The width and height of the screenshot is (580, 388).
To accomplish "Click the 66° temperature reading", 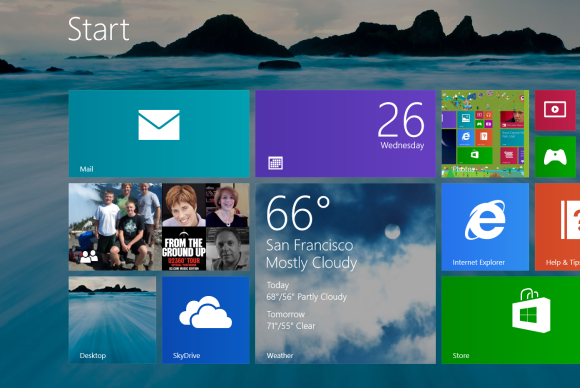I will tap(298, 213).
